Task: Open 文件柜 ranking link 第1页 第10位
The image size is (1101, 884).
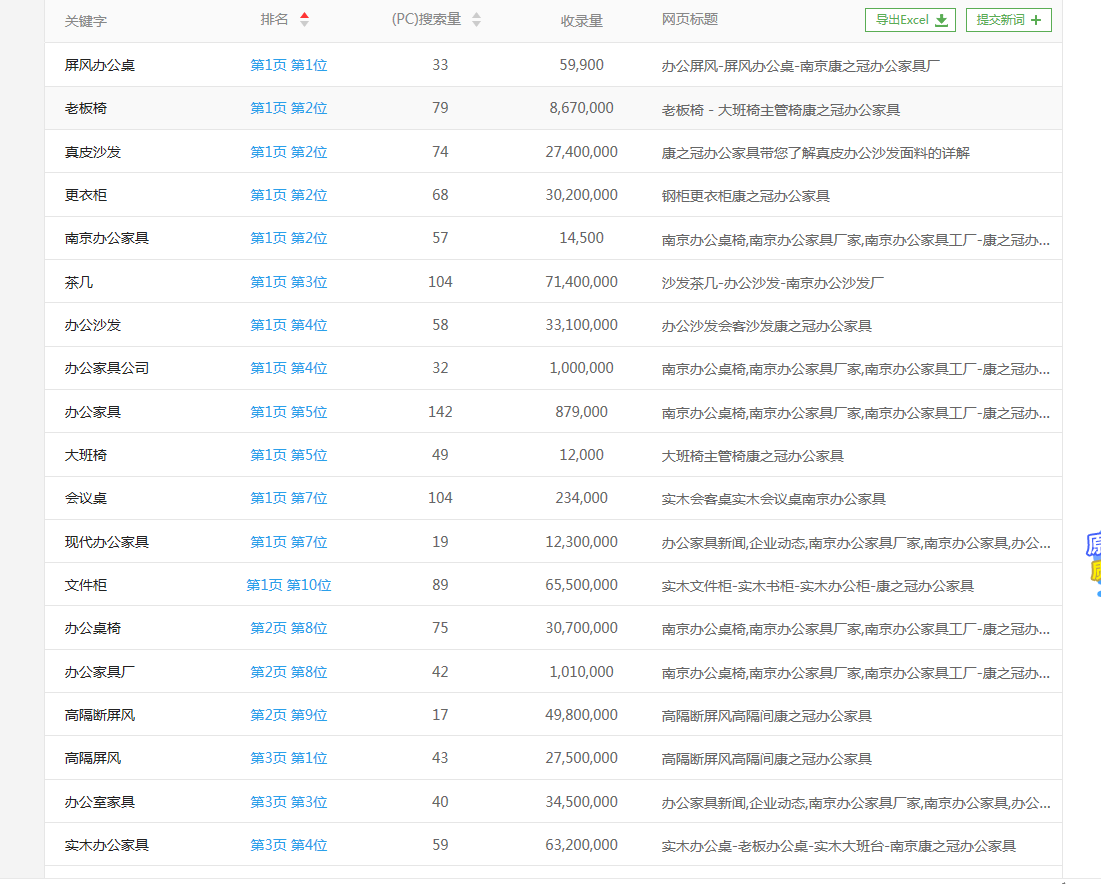Action: pos(288,585)
